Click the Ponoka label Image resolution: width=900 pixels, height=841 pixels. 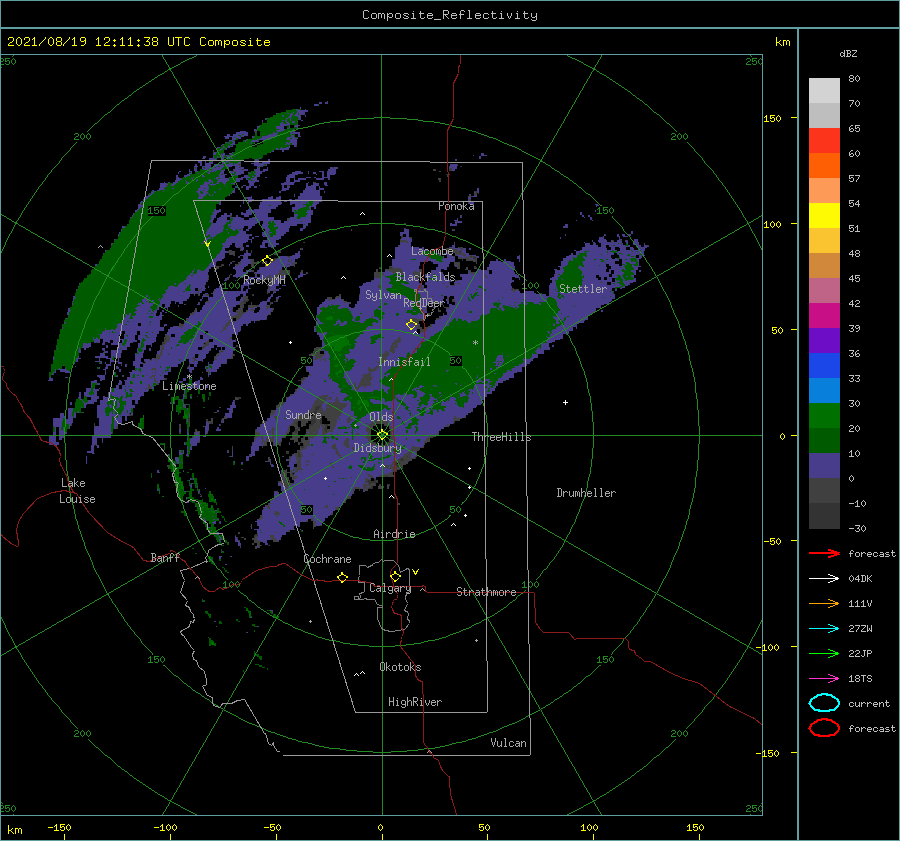click(456, 206)
